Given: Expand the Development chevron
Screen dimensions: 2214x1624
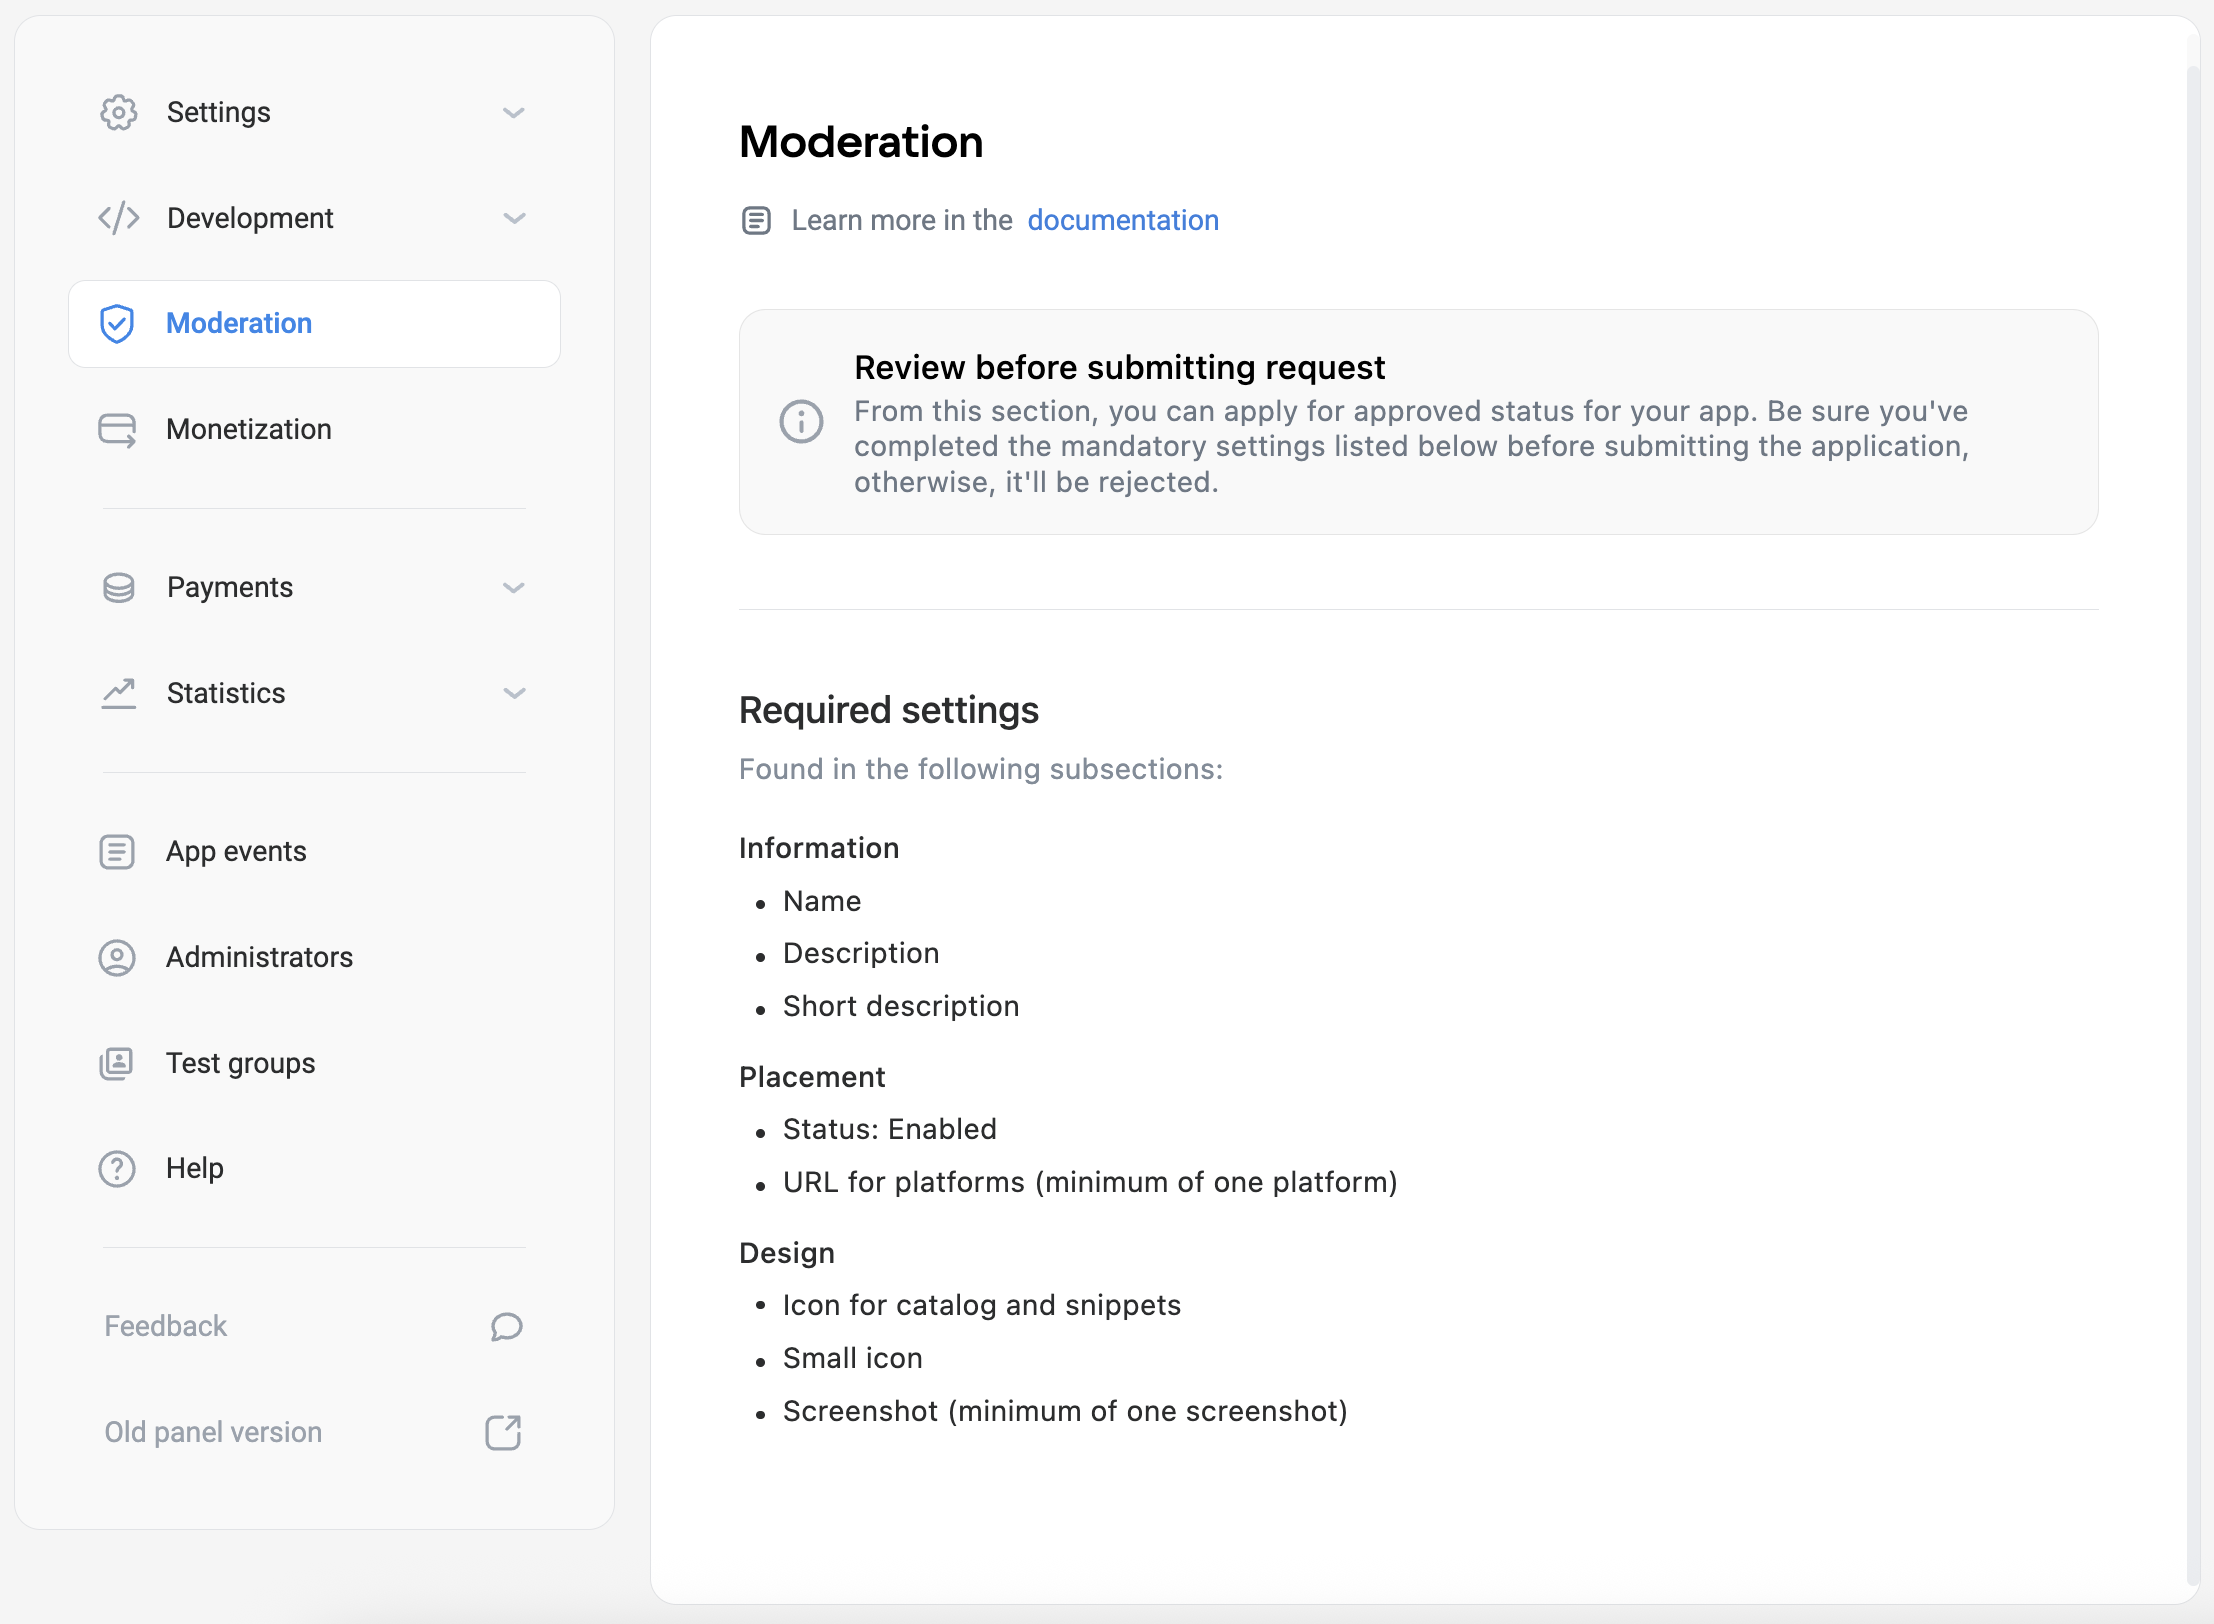Looking at the screenshot, I should point(514,218).
